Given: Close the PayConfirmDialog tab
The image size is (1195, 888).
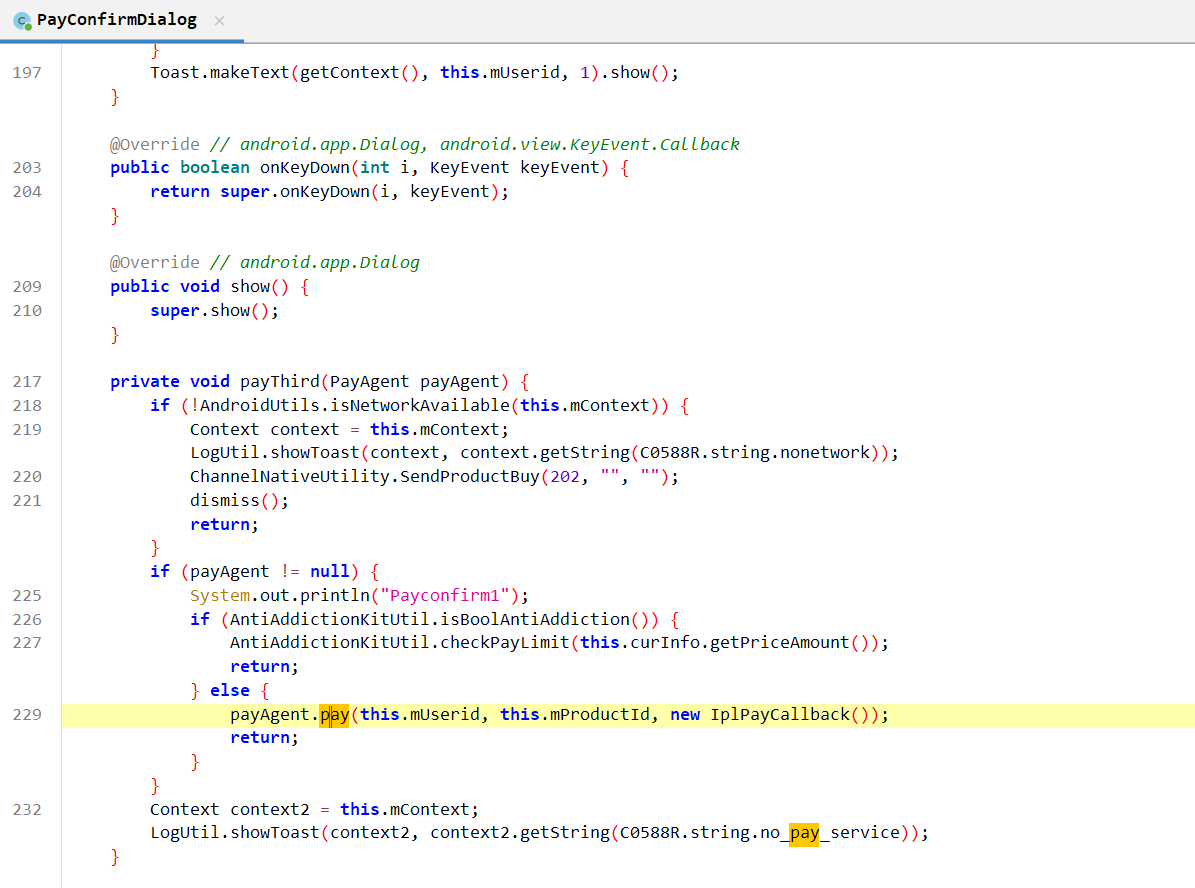Looking at the screenshot, I should tap(220, 20).
